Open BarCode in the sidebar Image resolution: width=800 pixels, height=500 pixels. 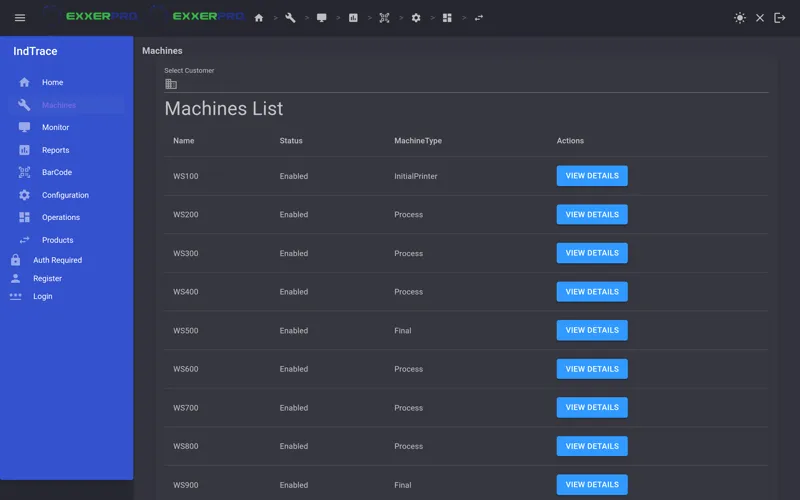66,172
